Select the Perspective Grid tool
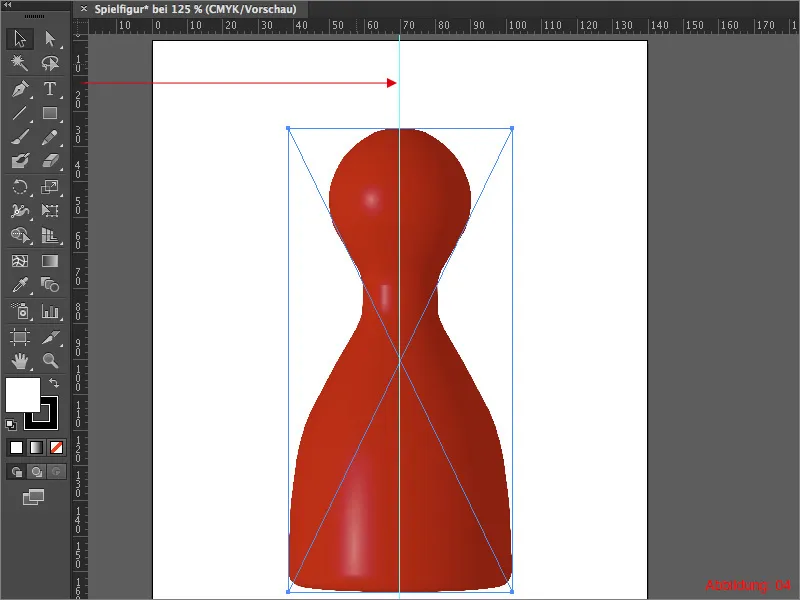Viewport: 800px width, 600px height. click(50, 235)
